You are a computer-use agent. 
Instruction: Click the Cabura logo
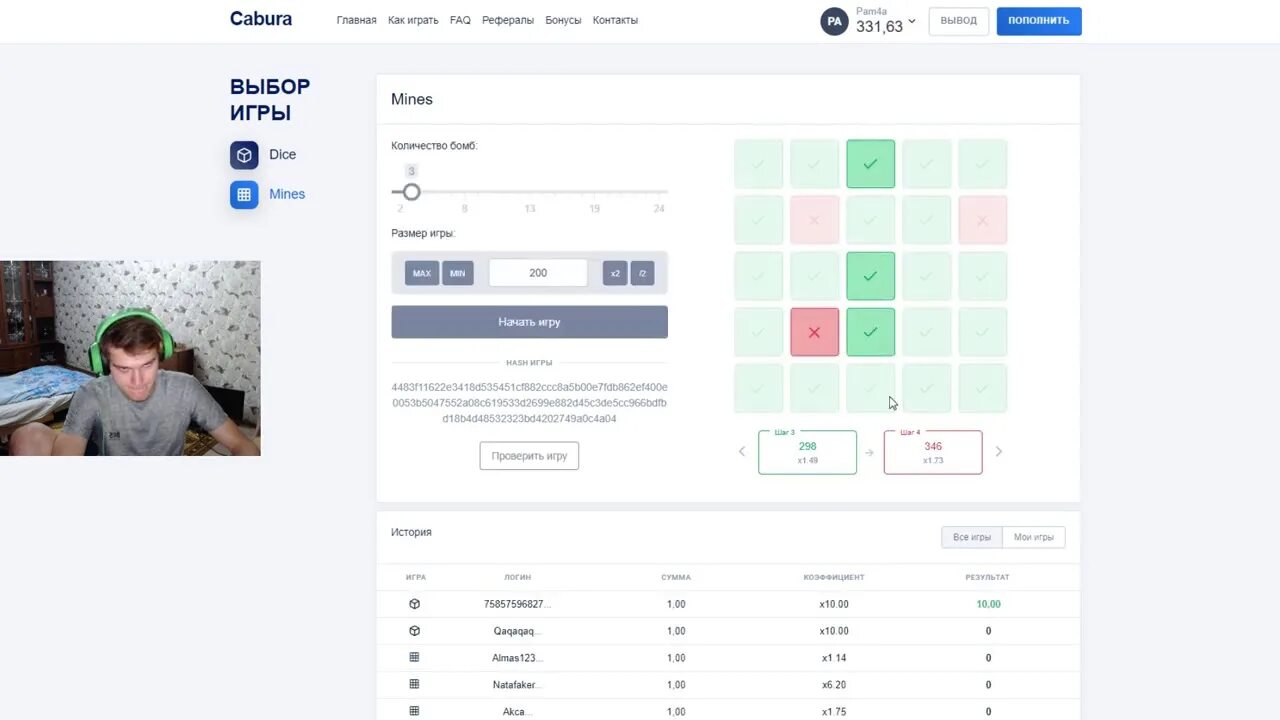(261, 19)
